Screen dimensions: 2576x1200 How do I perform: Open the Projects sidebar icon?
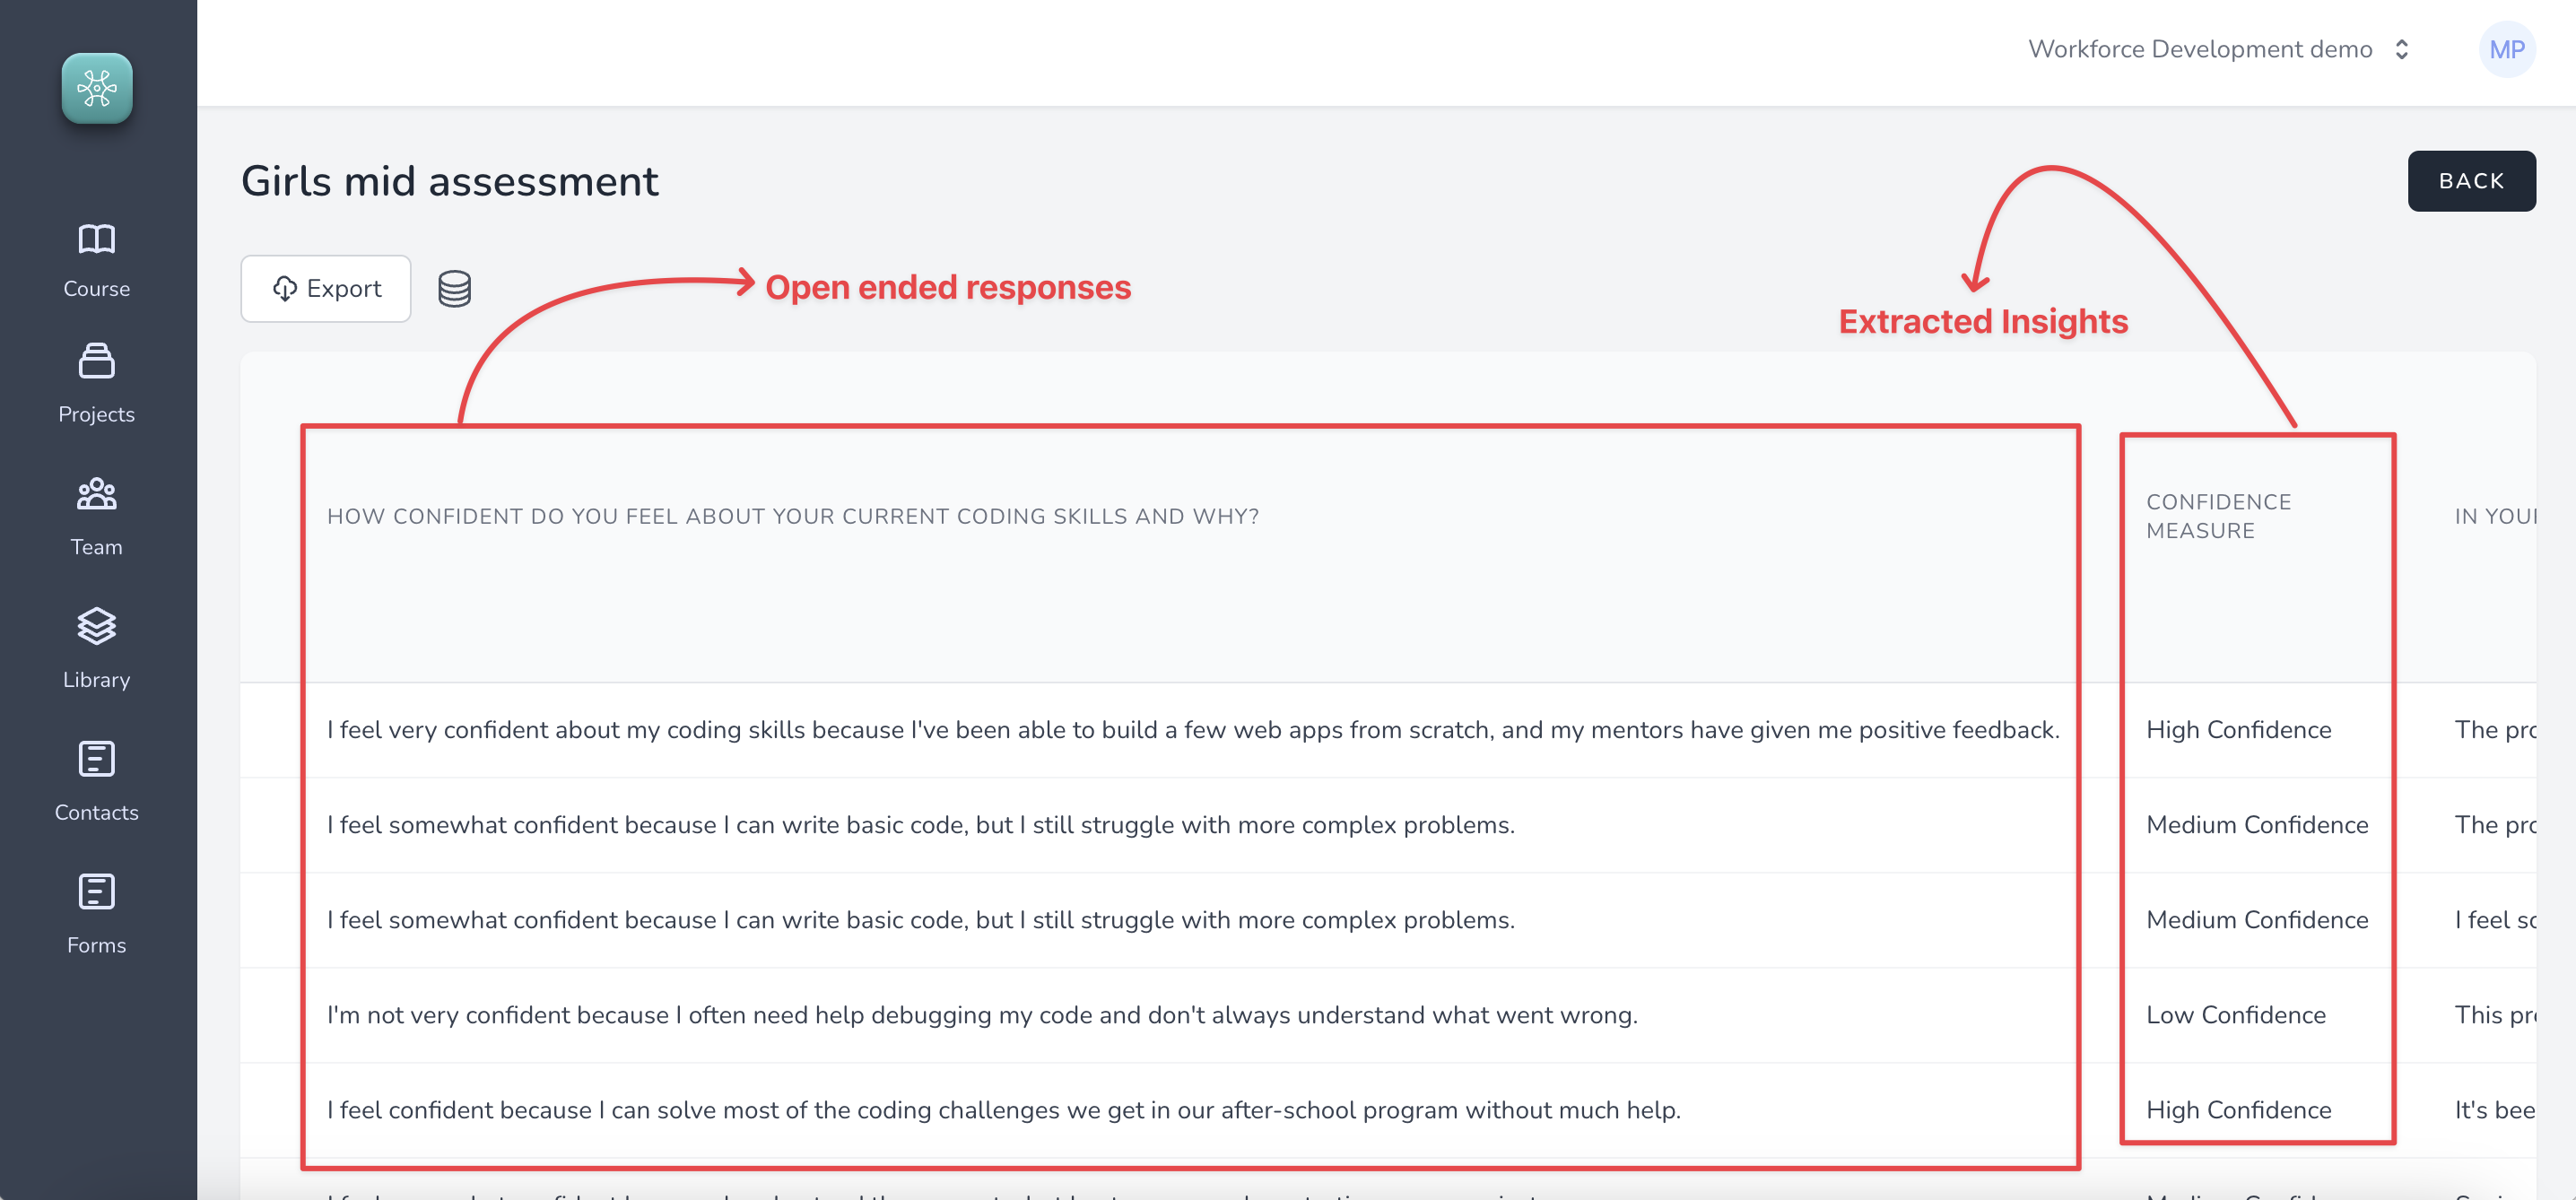[x=97, y=361]
